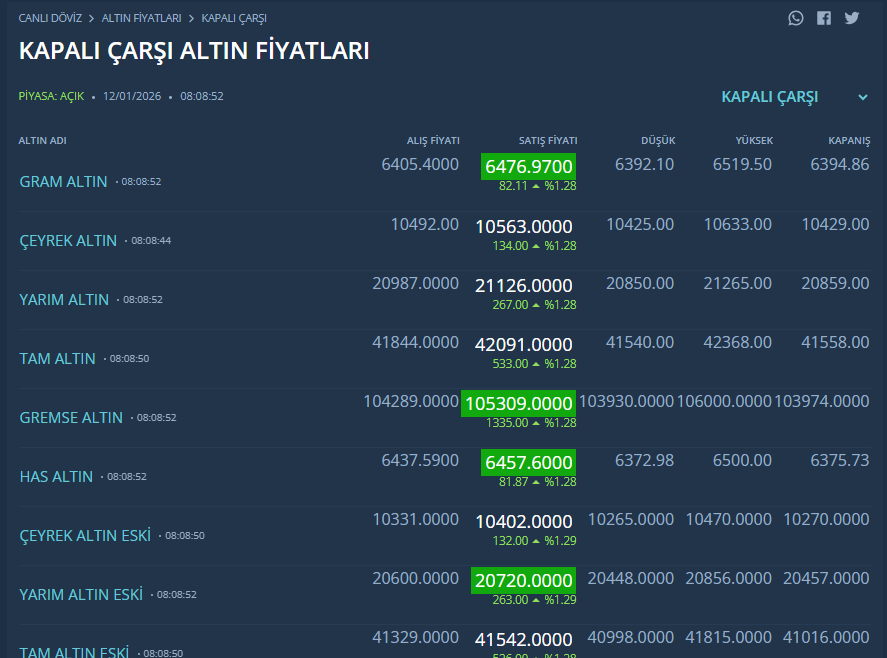
Task: Open Çeyrek Altın Eski link
Action: (85, 535)
